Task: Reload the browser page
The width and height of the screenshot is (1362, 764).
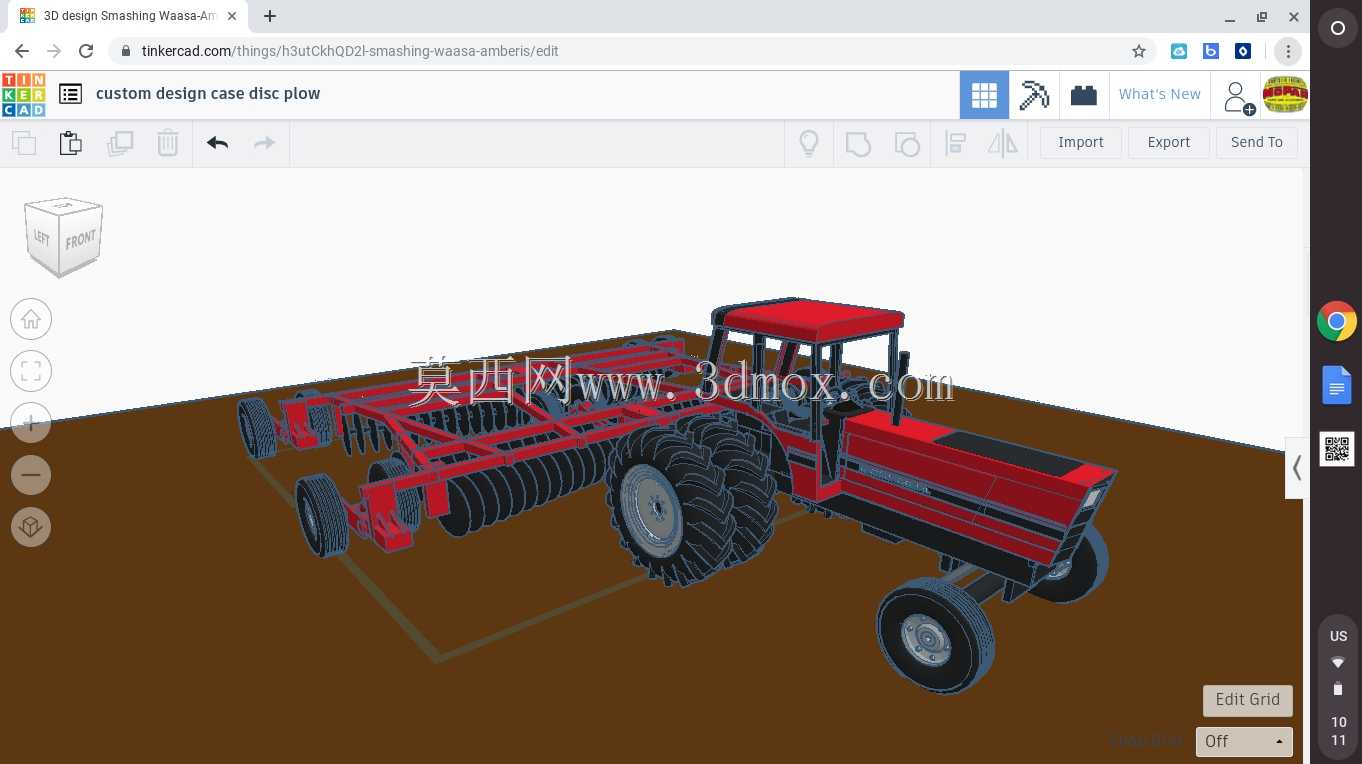Action: (x=86, y=51)
